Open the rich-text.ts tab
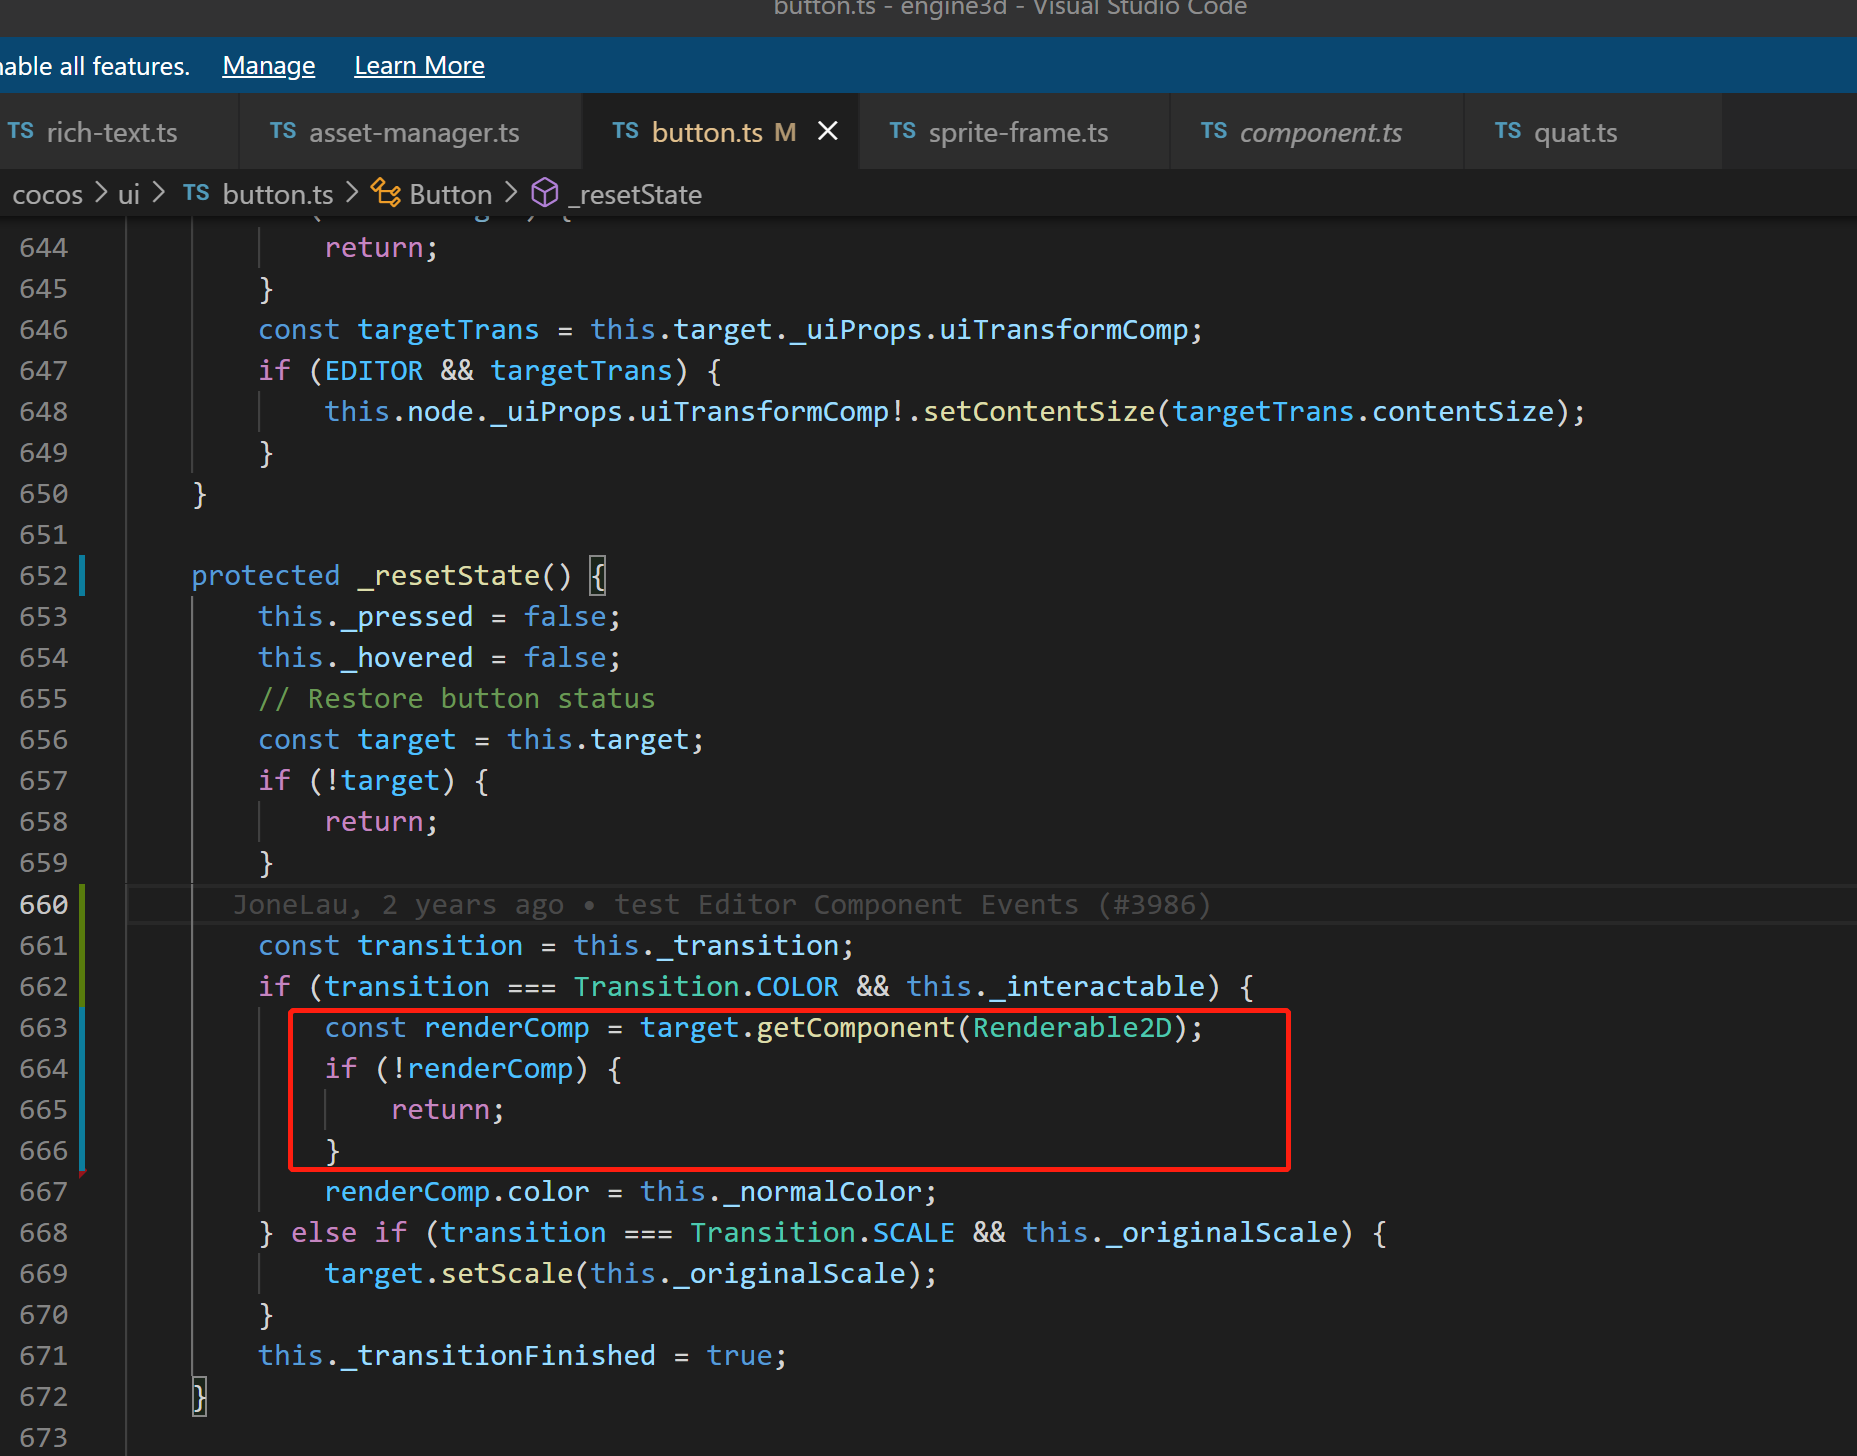 112,132
